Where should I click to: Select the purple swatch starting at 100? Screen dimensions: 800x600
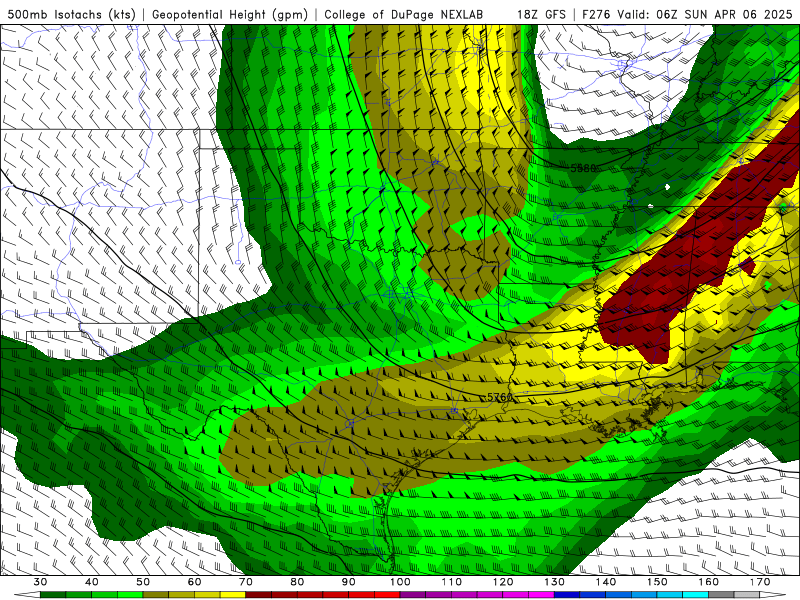413,595
